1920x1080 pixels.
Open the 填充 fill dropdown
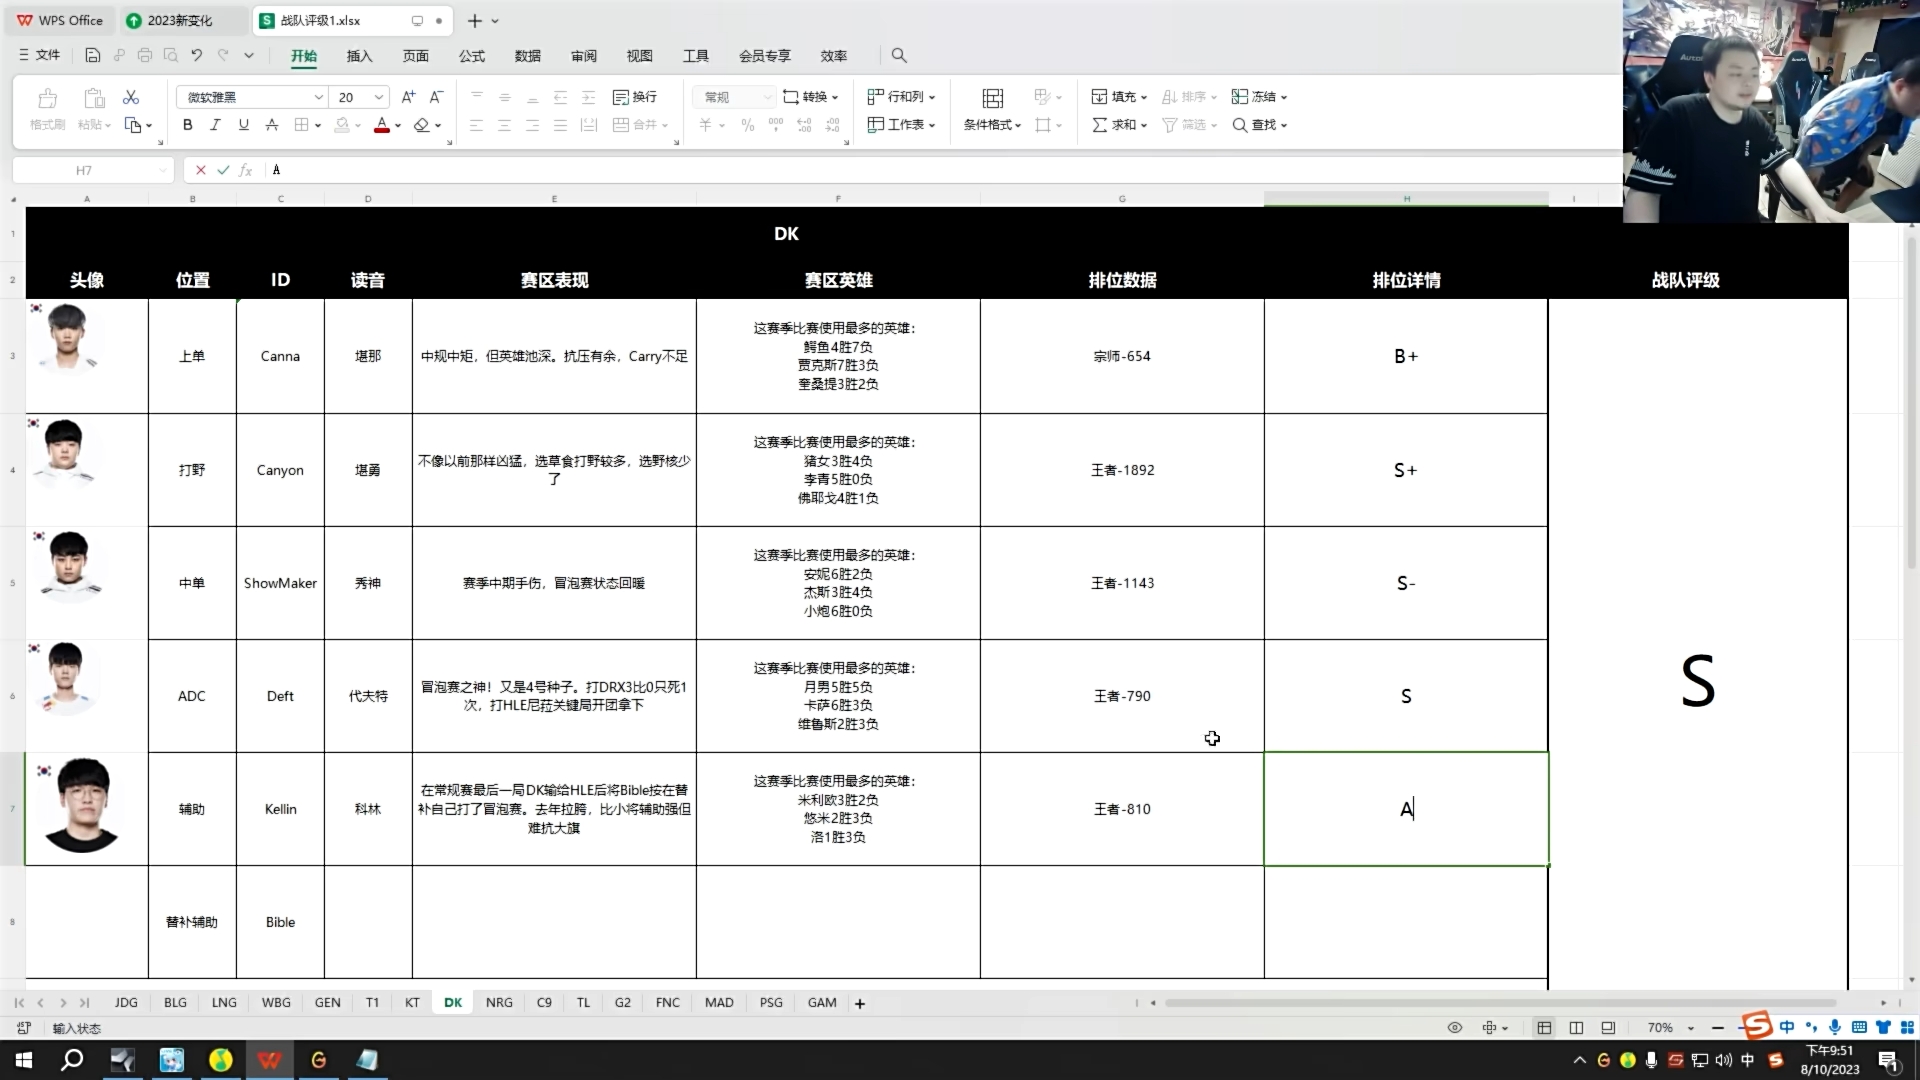pyautogui.click(x=1119, y=97)
